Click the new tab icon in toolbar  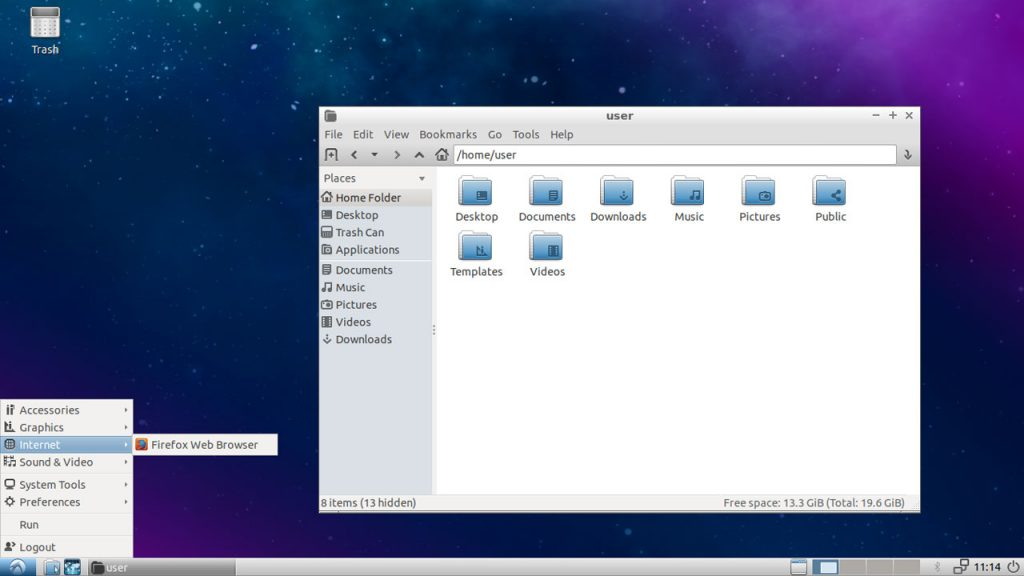[x=331, y=155]
